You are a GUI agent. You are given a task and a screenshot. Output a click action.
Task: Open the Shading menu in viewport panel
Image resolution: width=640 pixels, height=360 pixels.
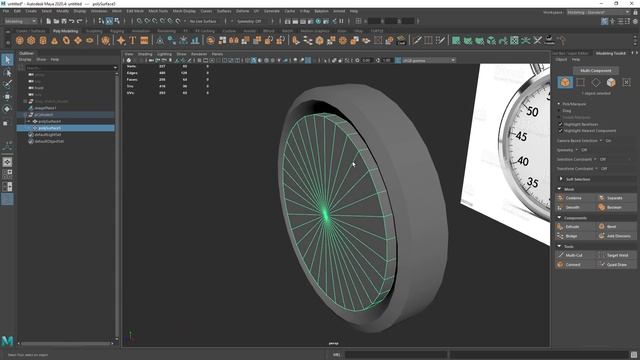(145, 54)
